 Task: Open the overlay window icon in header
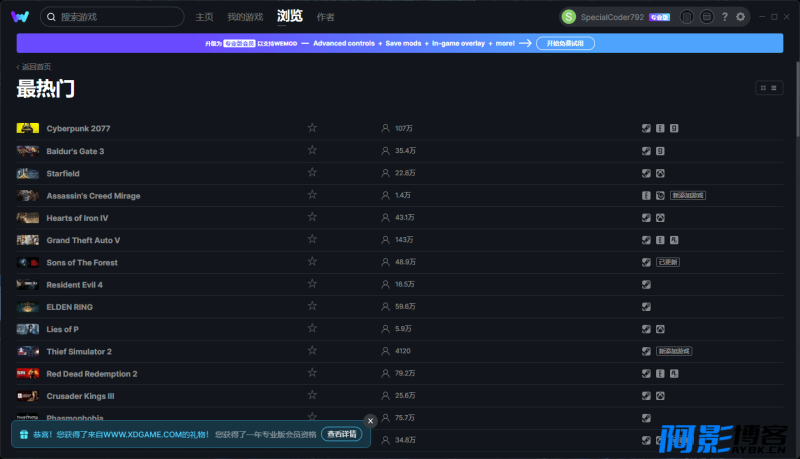[x=707, y=17]
